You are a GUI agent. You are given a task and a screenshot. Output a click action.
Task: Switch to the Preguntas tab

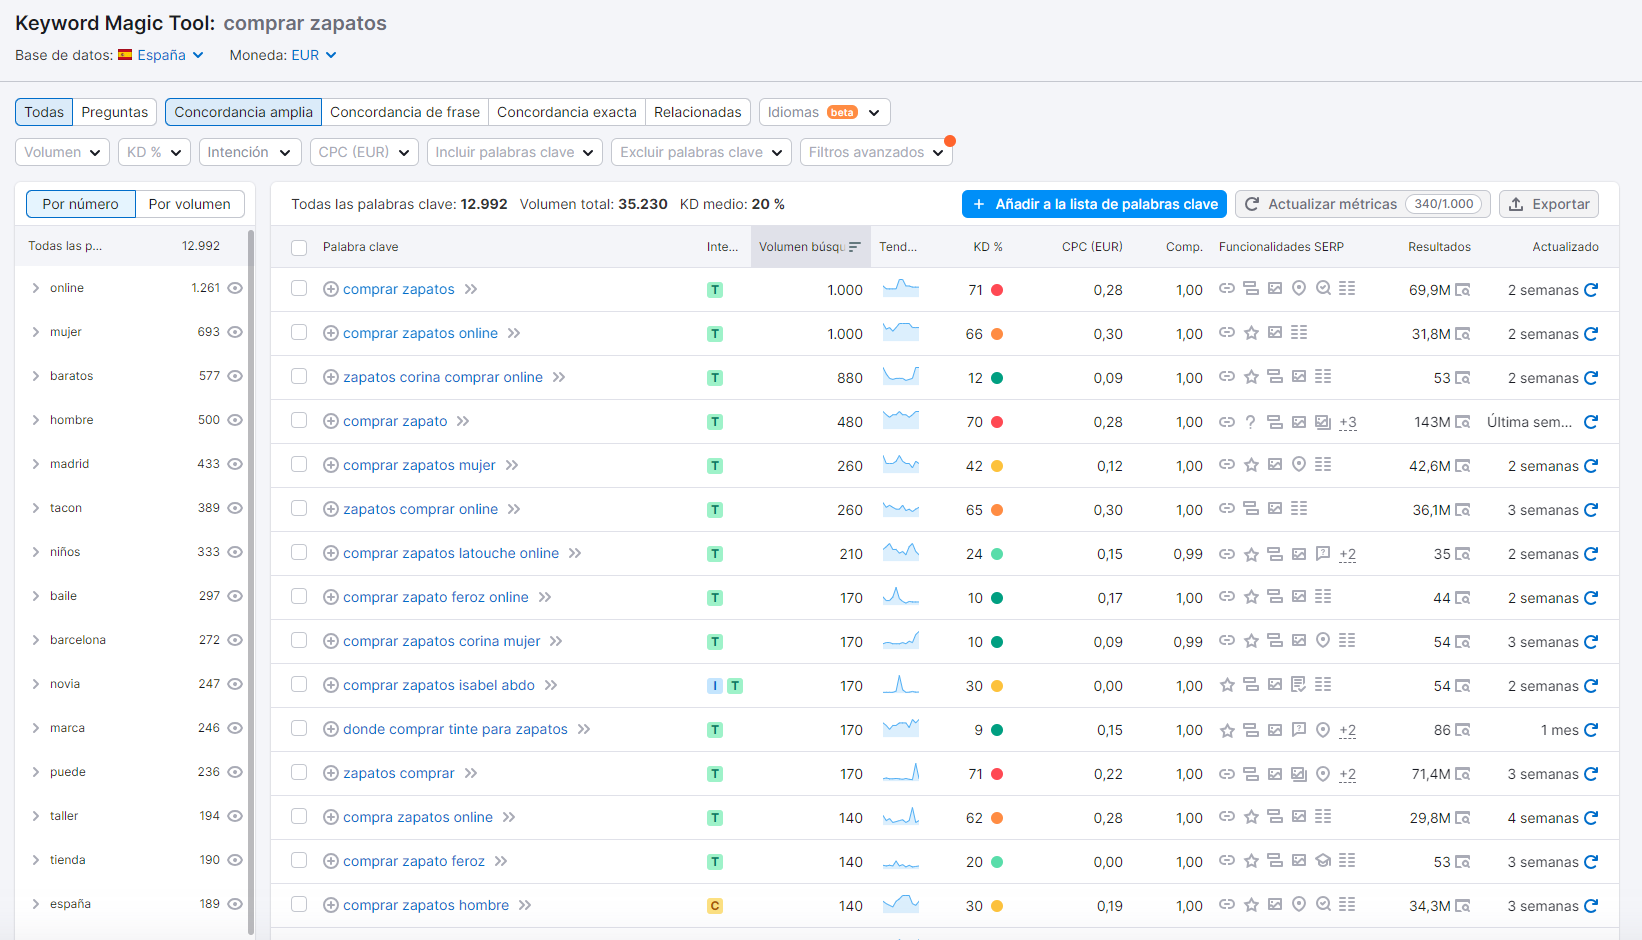point(114,111)
